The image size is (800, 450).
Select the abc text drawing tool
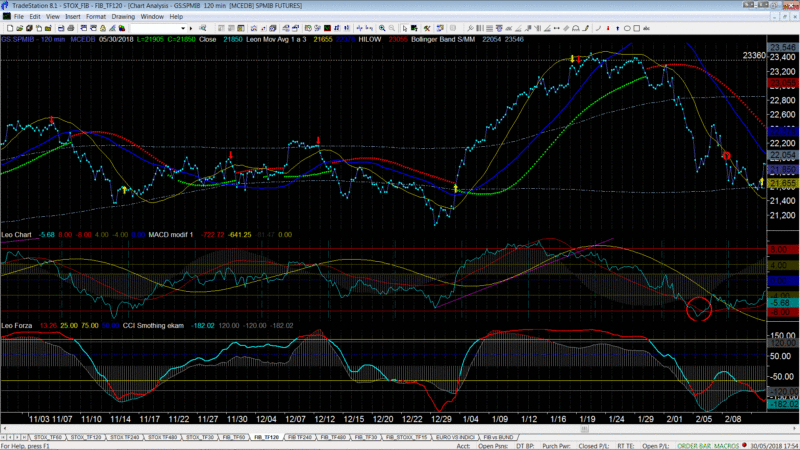click(646, 29)
